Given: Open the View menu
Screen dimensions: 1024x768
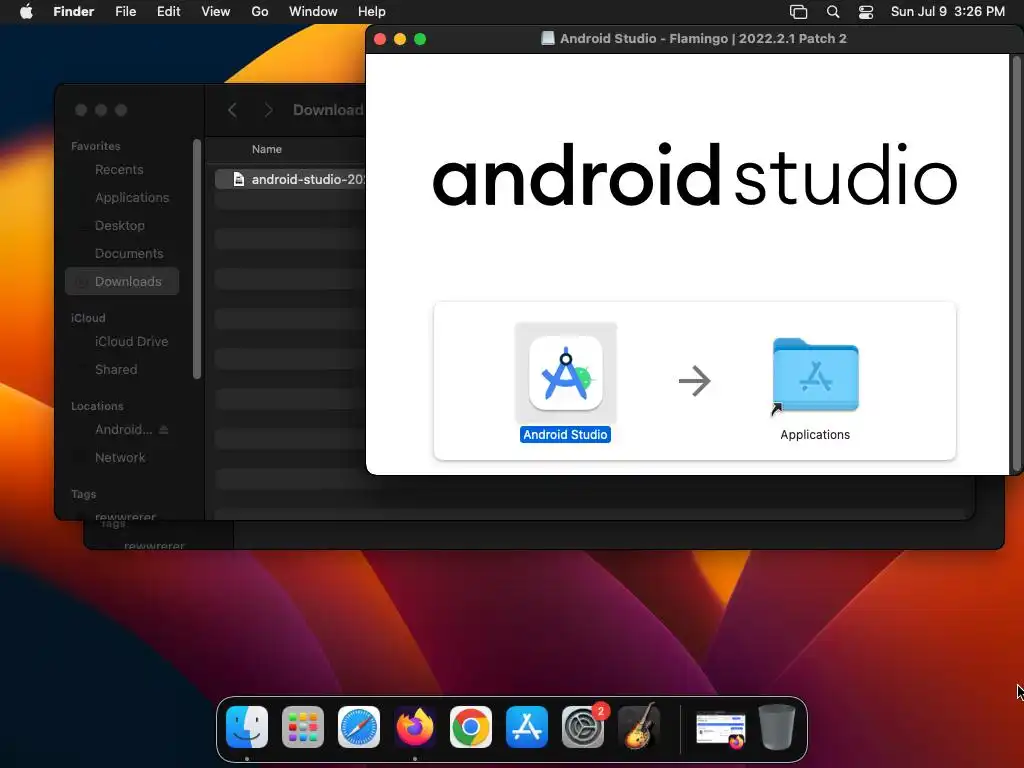Looking at the screenshot, I should (216, 11).
